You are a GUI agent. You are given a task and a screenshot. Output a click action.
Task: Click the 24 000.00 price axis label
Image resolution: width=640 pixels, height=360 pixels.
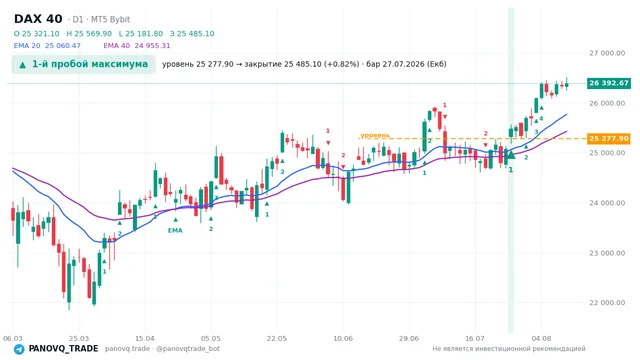pos(607,203)
